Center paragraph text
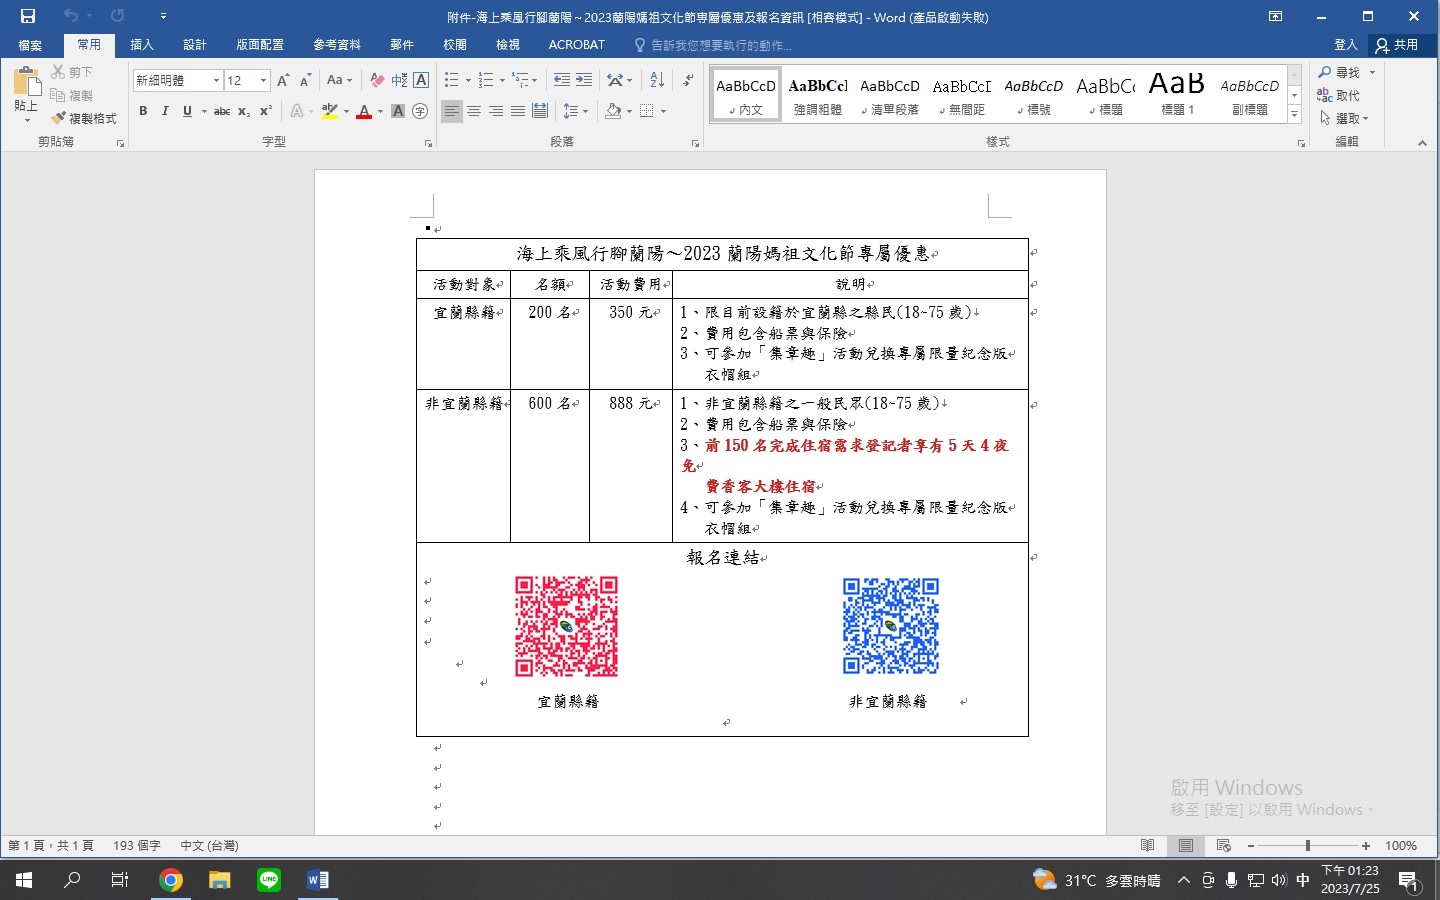Screen dimensions: 1440x900 (x=474, y=111)
